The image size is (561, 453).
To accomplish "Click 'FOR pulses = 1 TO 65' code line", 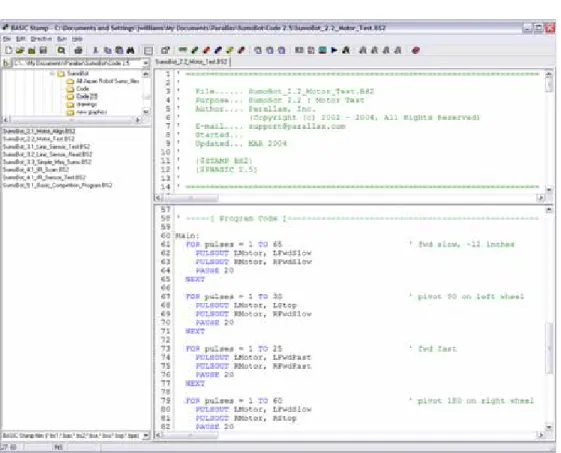I will pyautogui.click(x=234, y=244).
